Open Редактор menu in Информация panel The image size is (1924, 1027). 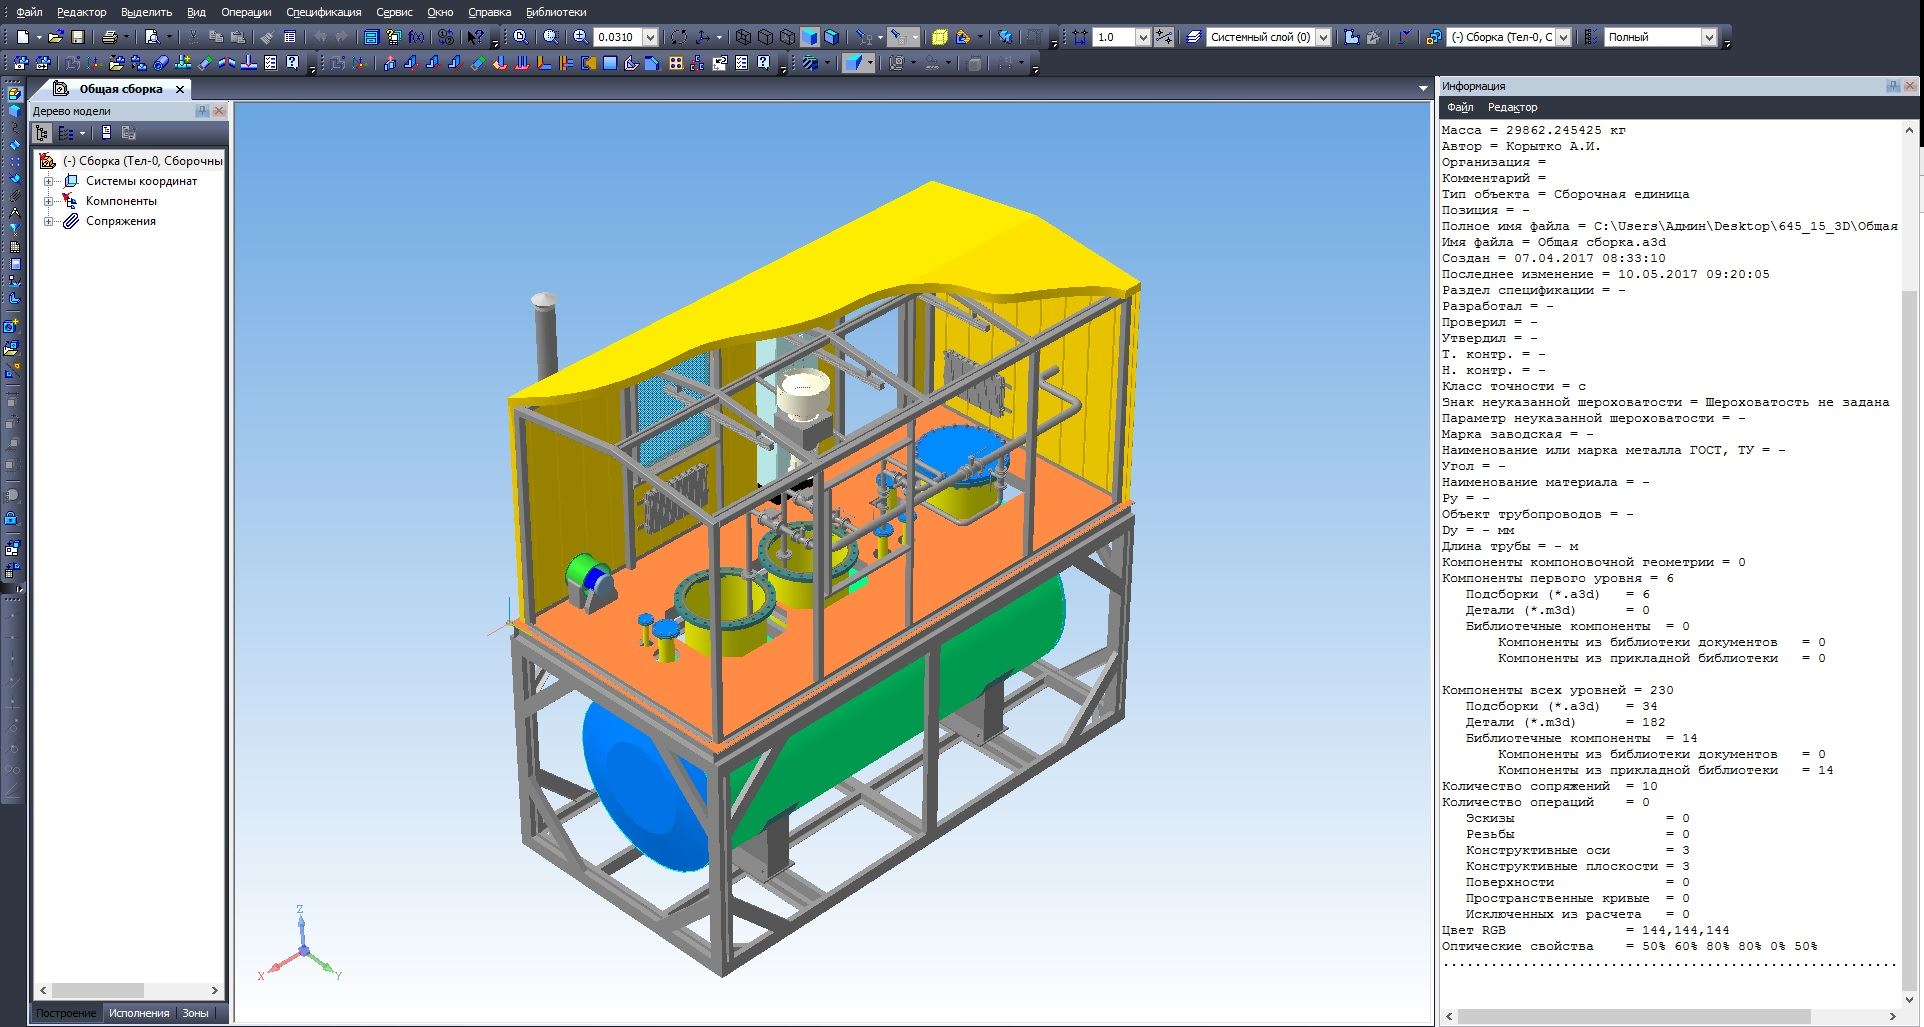tap(1512, 107)
